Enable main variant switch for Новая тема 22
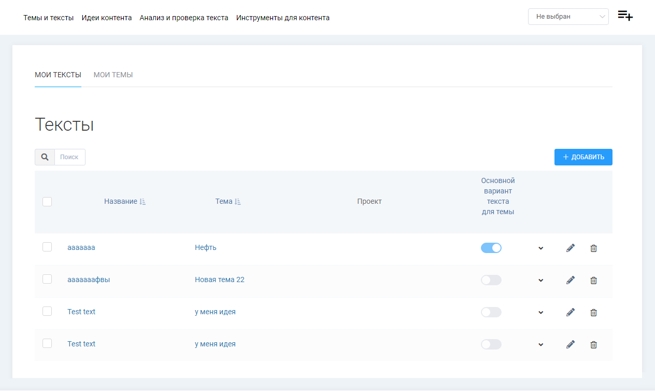This screenshot has height=391, width=655. tap(491, 280)
